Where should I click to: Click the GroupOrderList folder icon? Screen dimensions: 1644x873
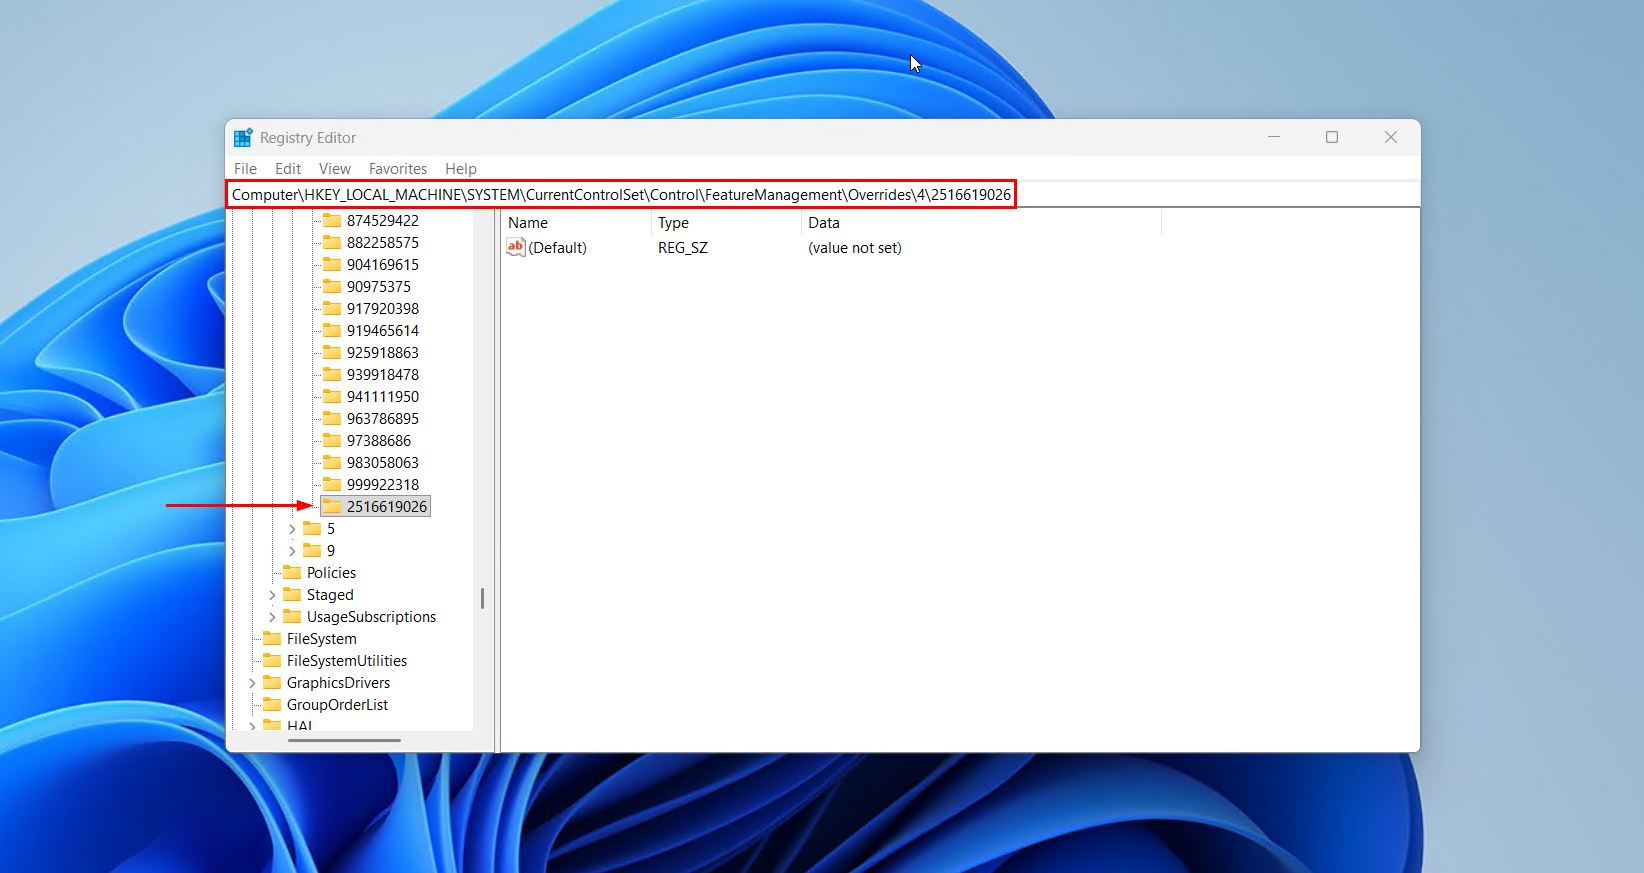coord(272,704)
